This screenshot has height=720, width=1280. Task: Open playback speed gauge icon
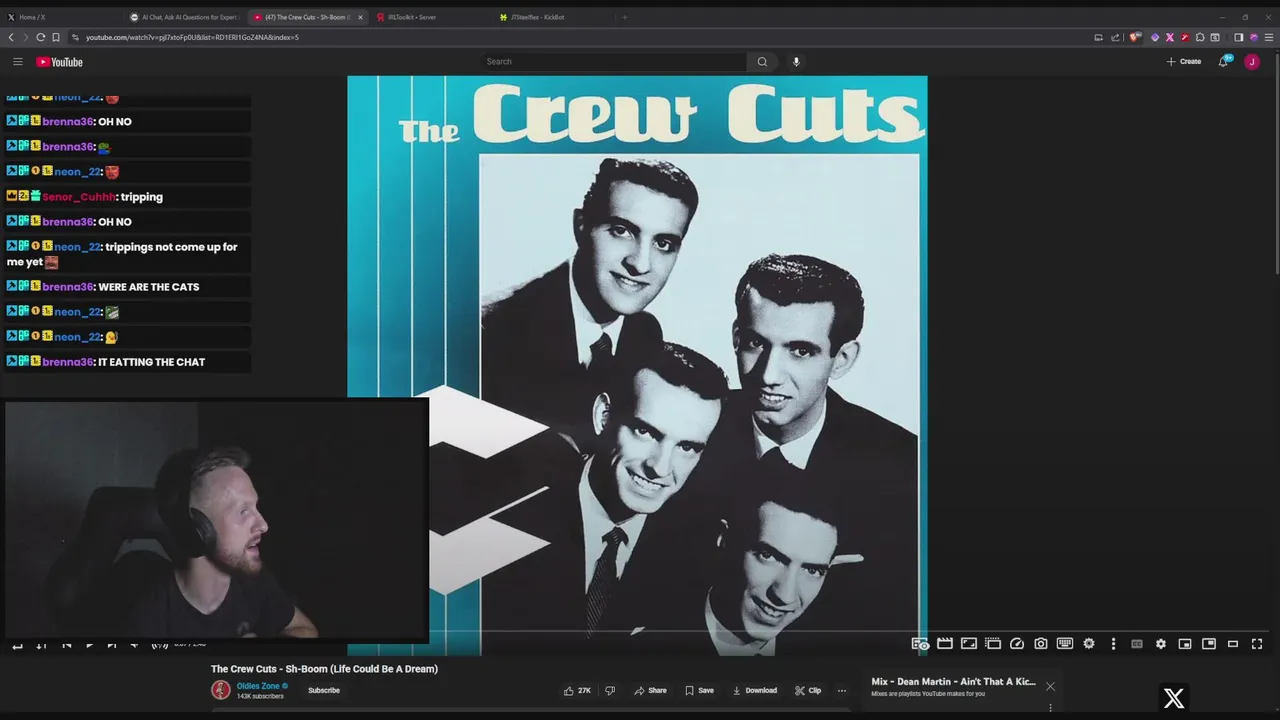click(x=1017, y=644)
